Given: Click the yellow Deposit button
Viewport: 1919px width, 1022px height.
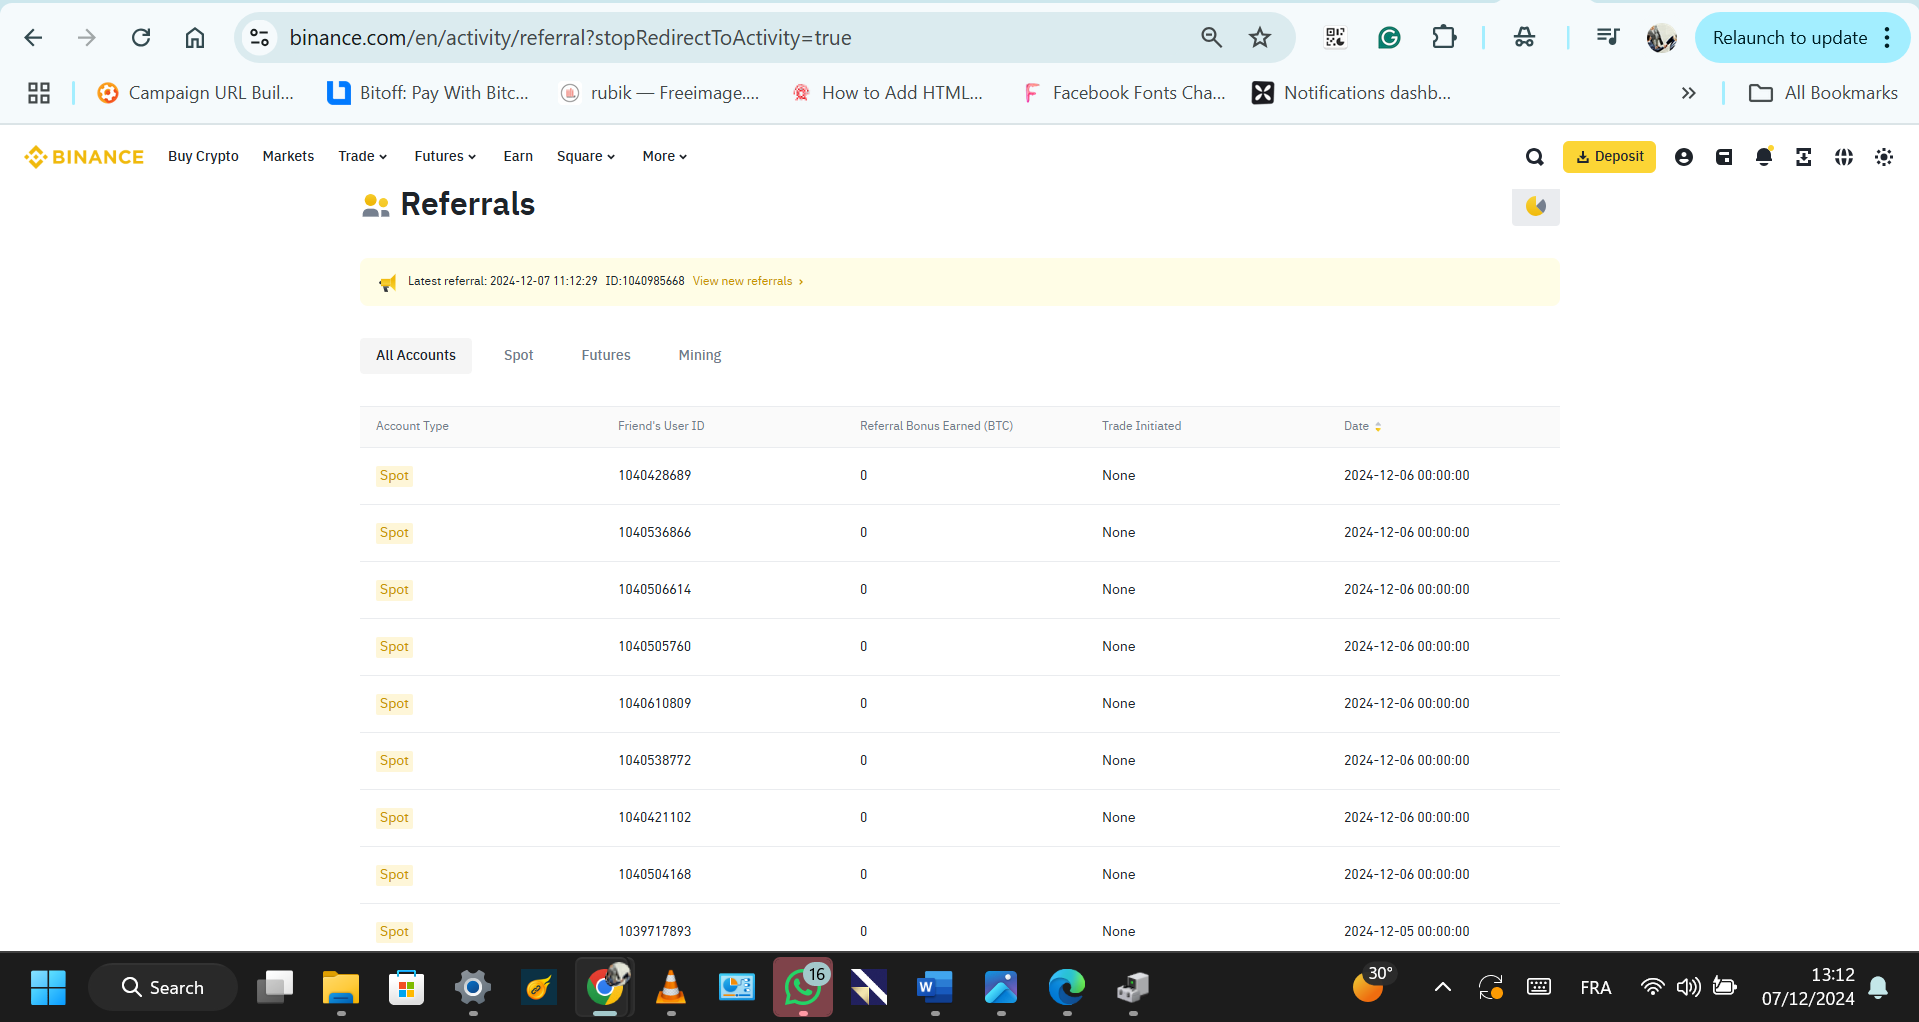Looking at the screenshot, I should click(1609, 157).
